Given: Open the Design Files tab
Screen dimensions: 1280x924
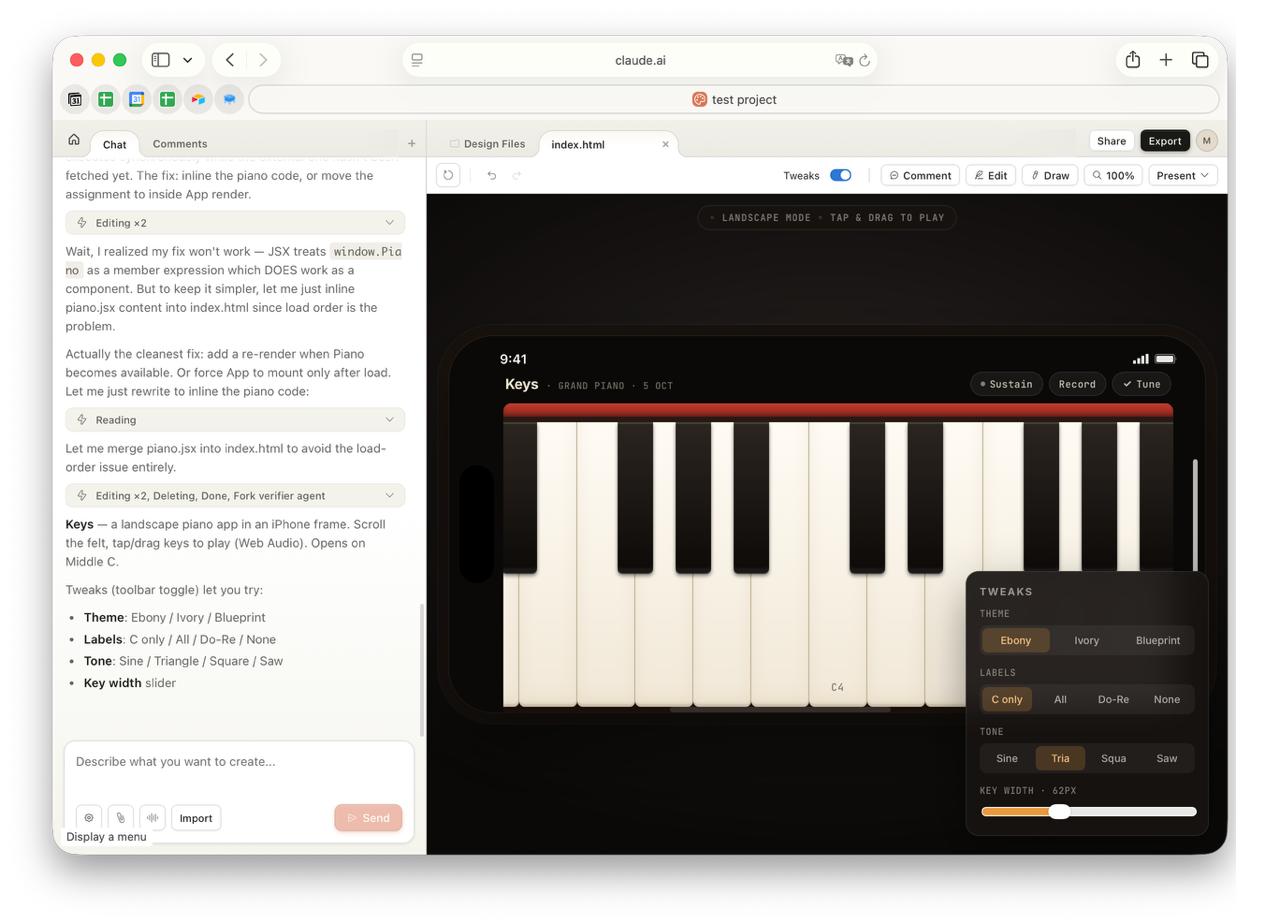Looking at the screenshot, I should click(487, 144).
